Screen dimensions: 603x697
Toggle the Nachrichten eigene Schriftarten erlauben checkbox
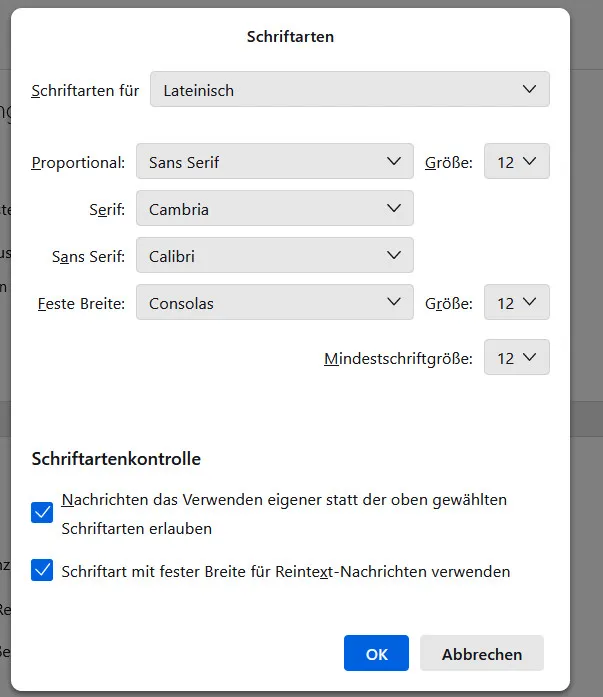42,513
